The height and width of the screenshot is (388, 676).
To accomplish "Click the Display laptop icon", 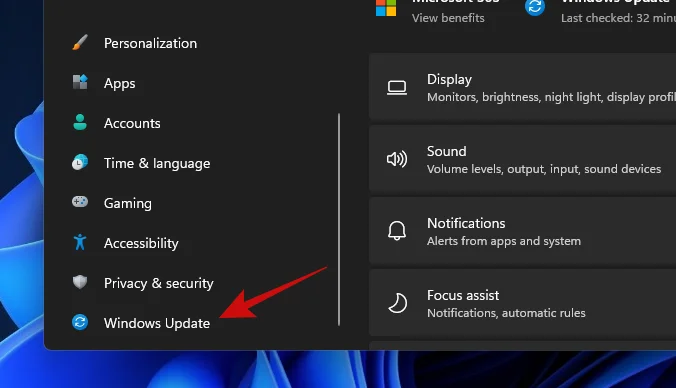I will pyautogui.click(x=397, y=88).
